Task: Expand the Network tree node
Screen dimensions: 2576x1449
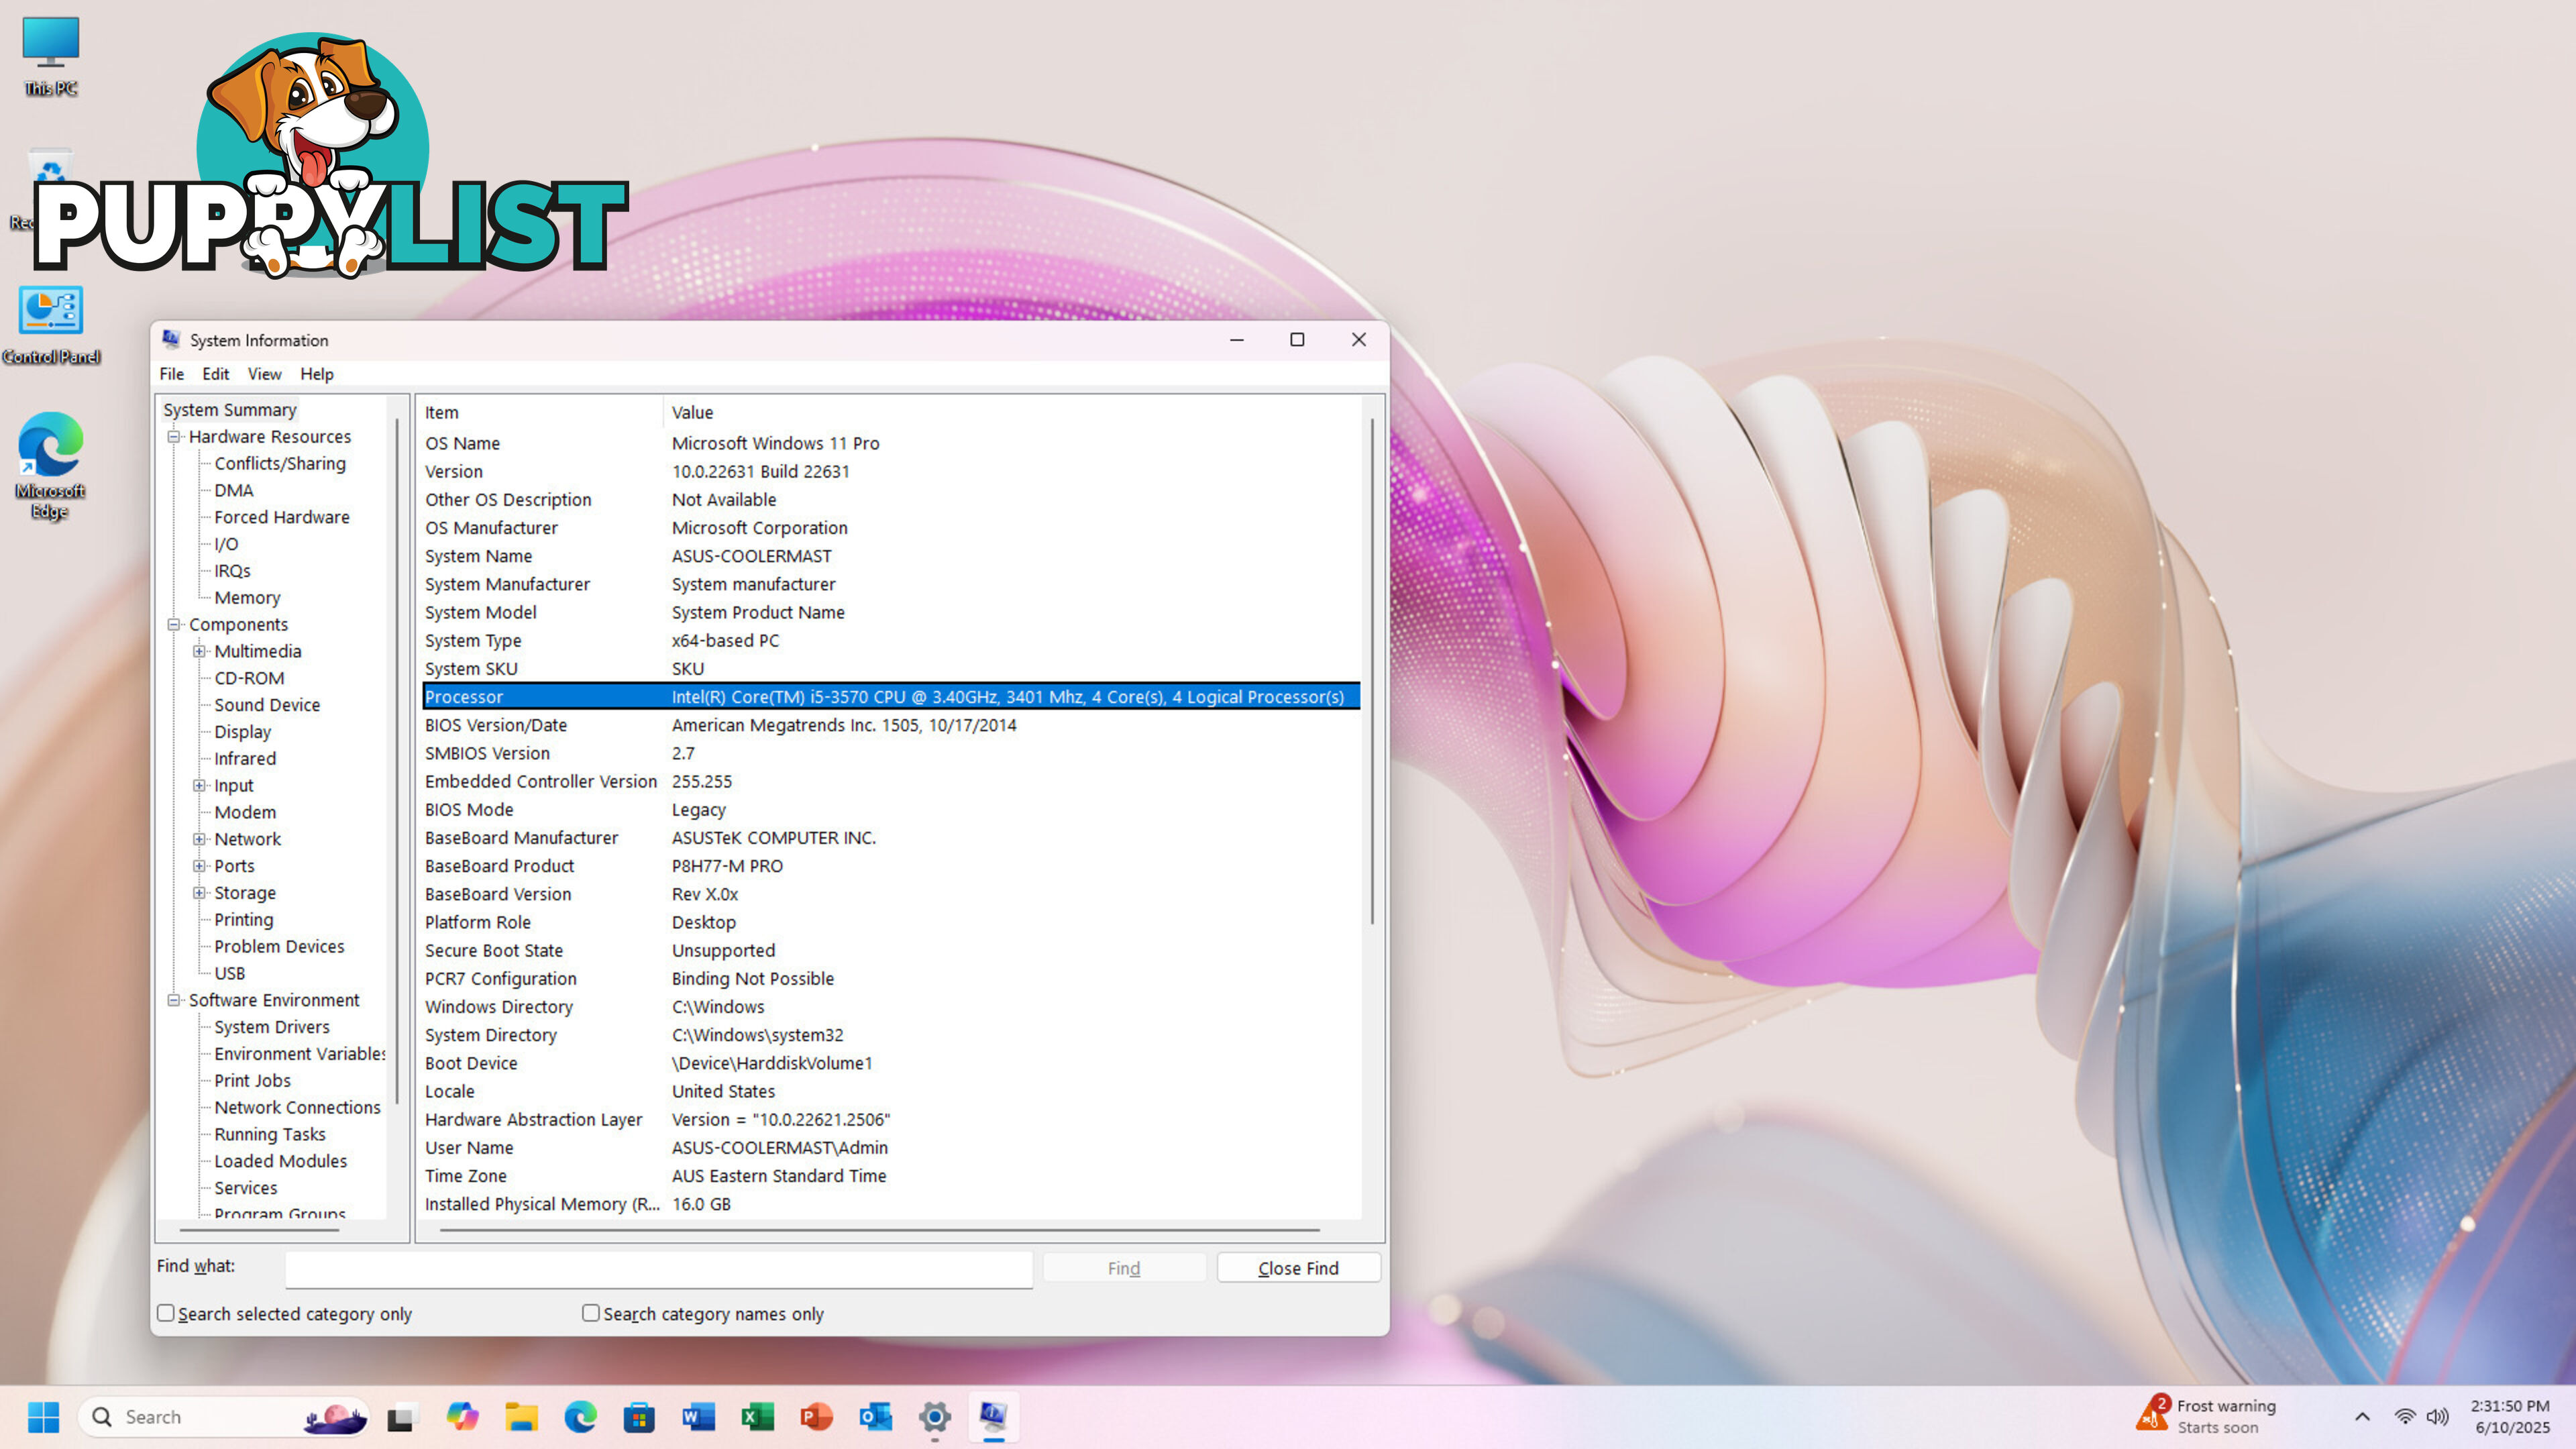Action: point(199,839)
